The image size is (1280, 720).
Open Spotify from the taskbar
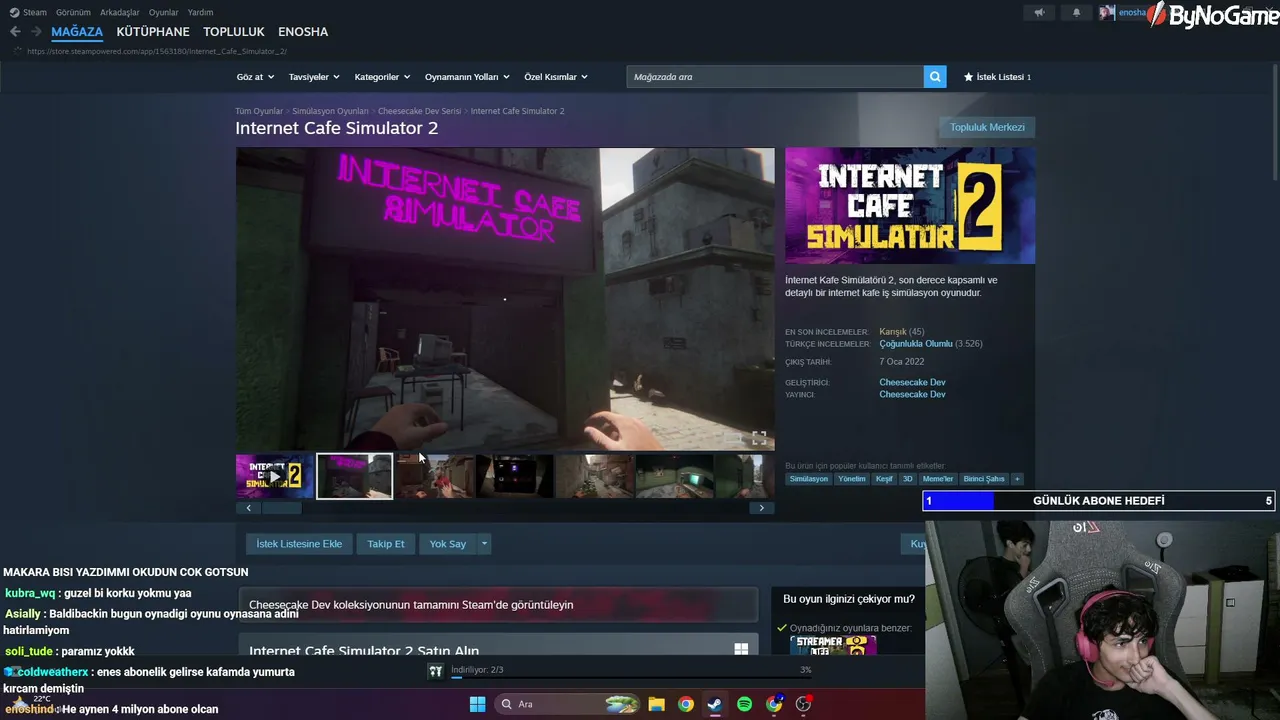click(744, 704)
